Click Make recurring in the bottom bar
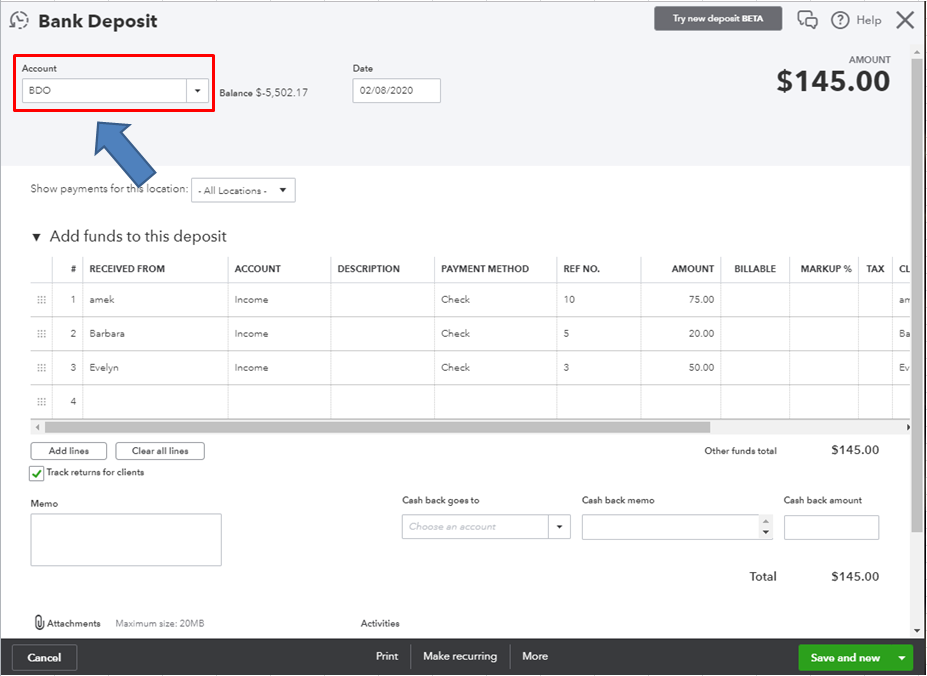This screenshot has width=927, height=676. coord(460,656)
